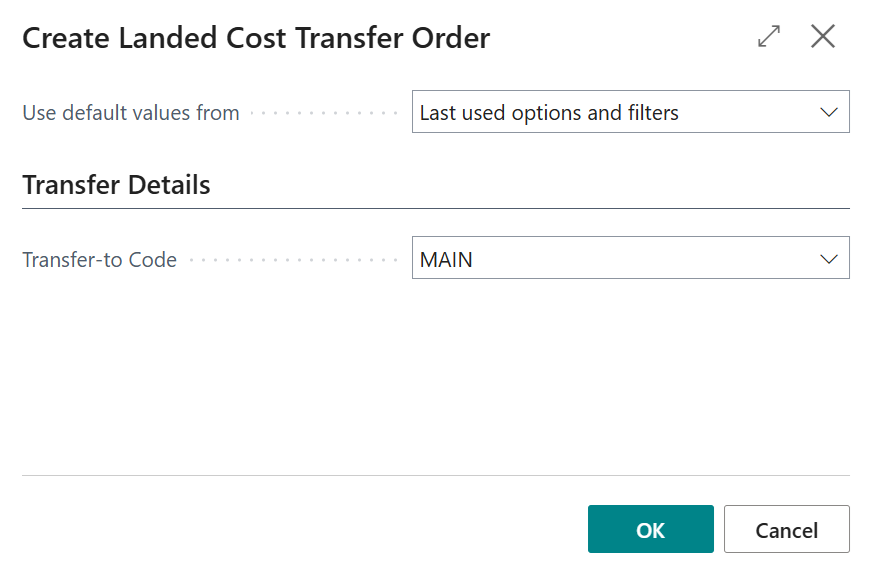The height and width of the screenshot is (574, 872).
Task: Click the chevron arrow next to MAIN
Action: pyautogui.click(x=829, y=259)
